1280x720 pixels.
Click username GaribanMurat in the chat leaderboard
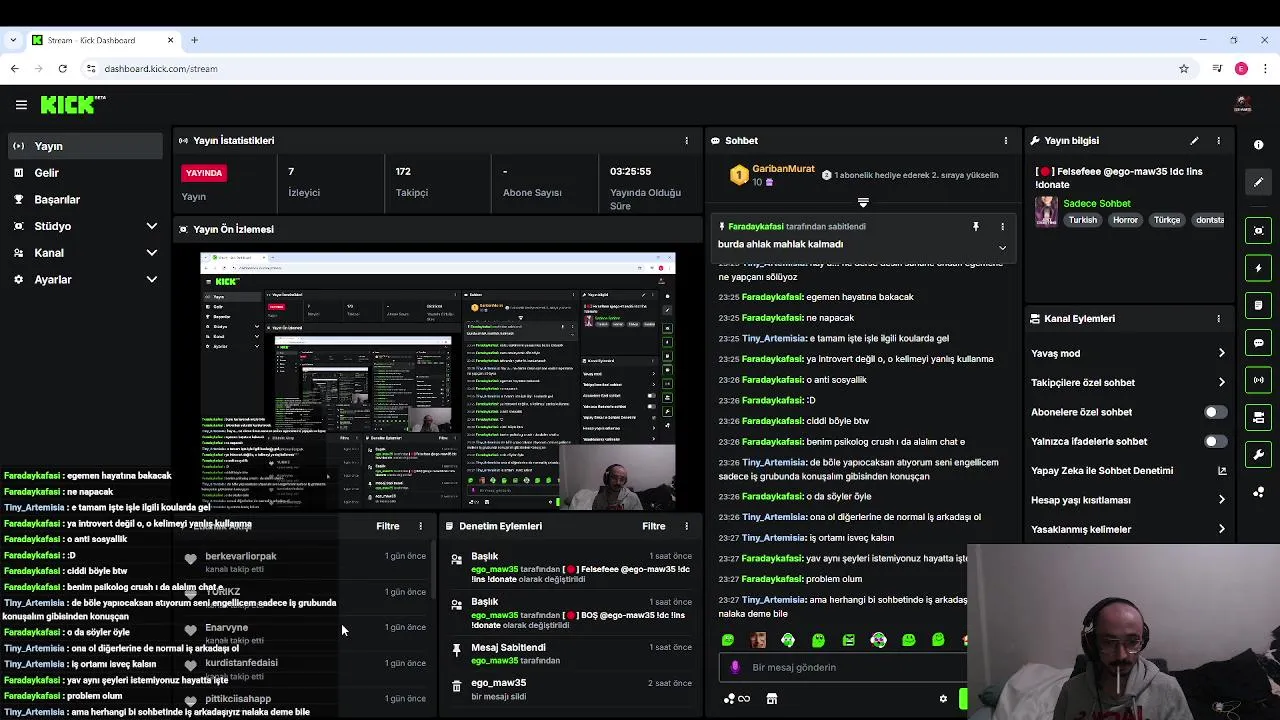click(x=783, y=169)
